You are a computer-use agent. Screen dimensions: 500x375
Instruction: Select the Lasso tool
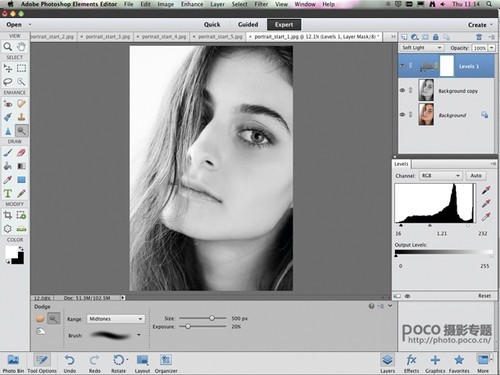click(8, 82)
